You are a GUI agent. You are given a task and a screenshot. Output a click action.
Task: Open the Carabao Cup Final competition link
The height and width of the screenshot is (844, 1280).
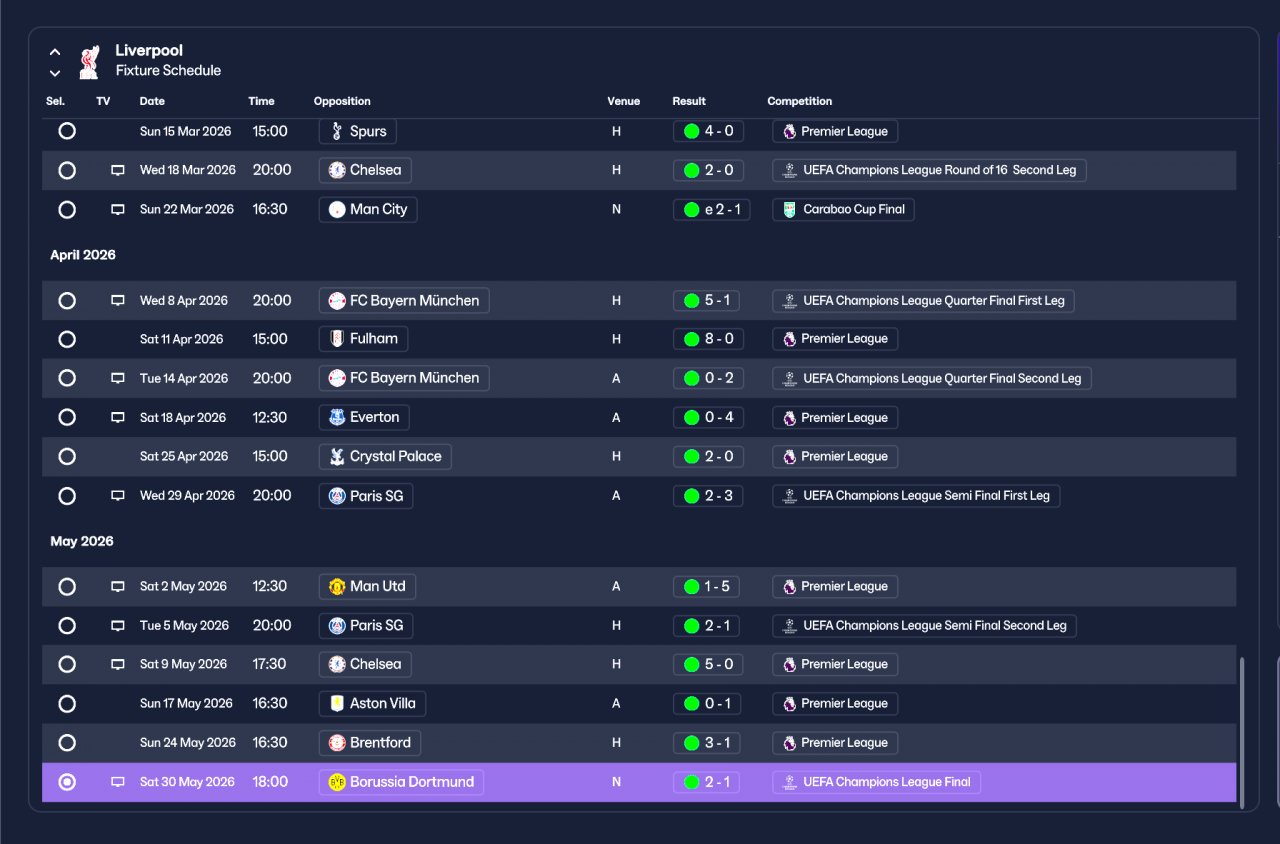click(x=843, y=210)
